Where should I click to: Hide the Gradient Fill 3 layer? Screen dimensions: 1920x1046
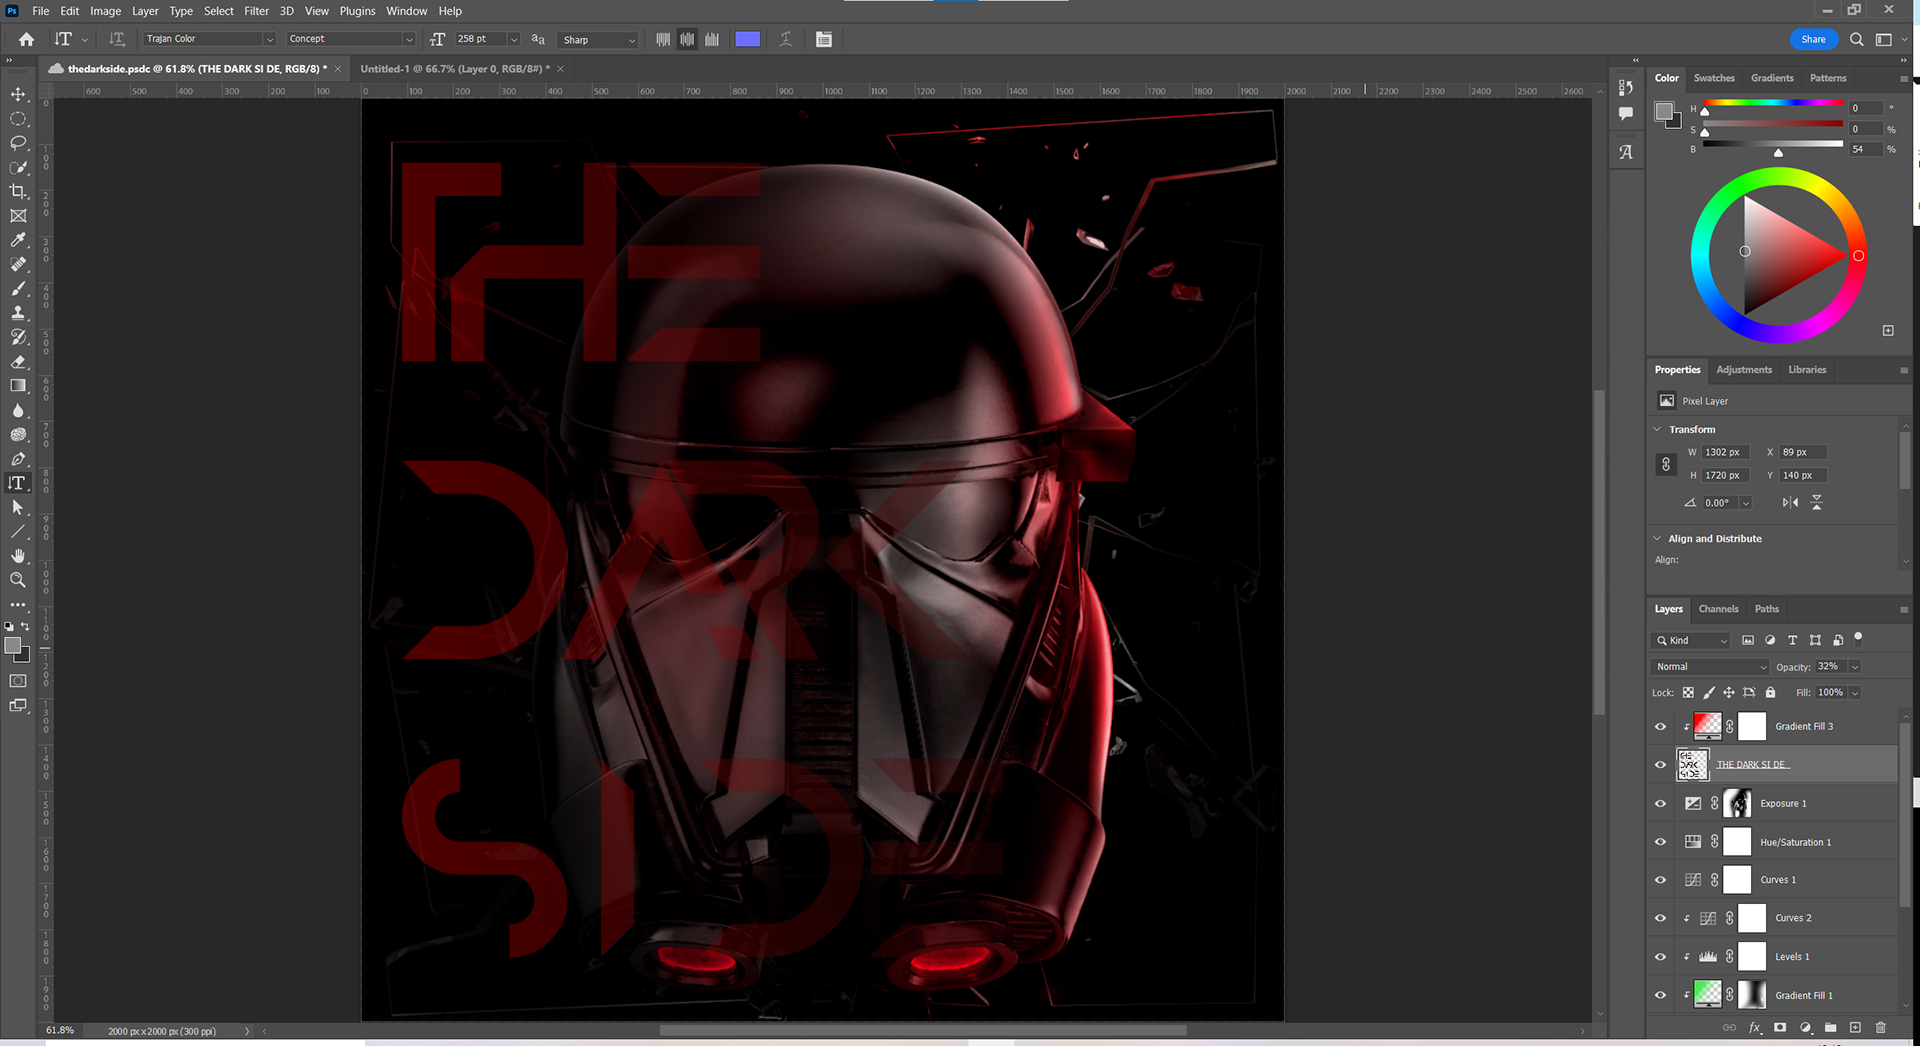(1661, 727)
